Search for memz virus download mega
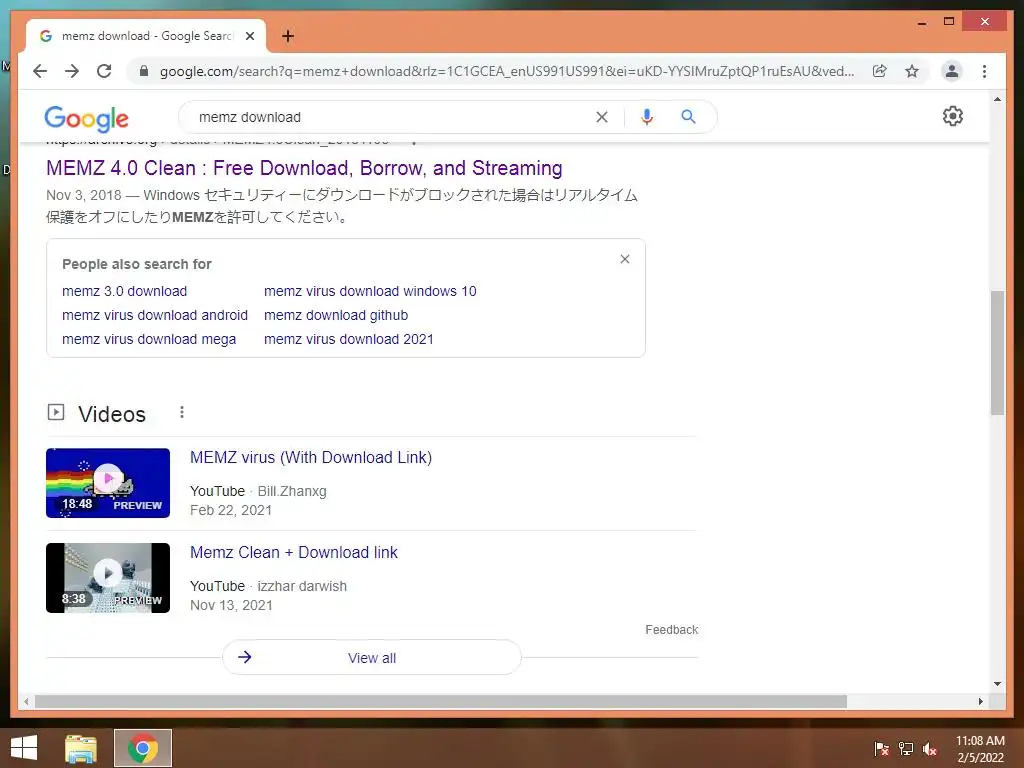The image size is (1024, 768). [149, 340]
